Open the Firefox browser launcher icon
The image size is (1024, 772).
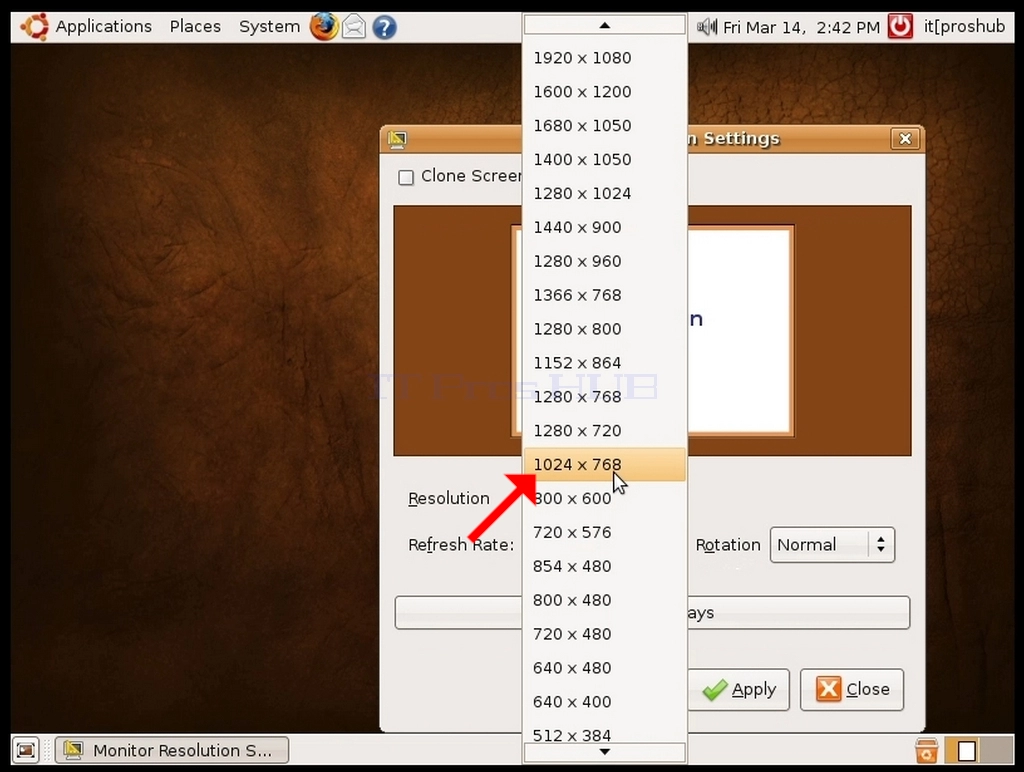tap(324, 27)
